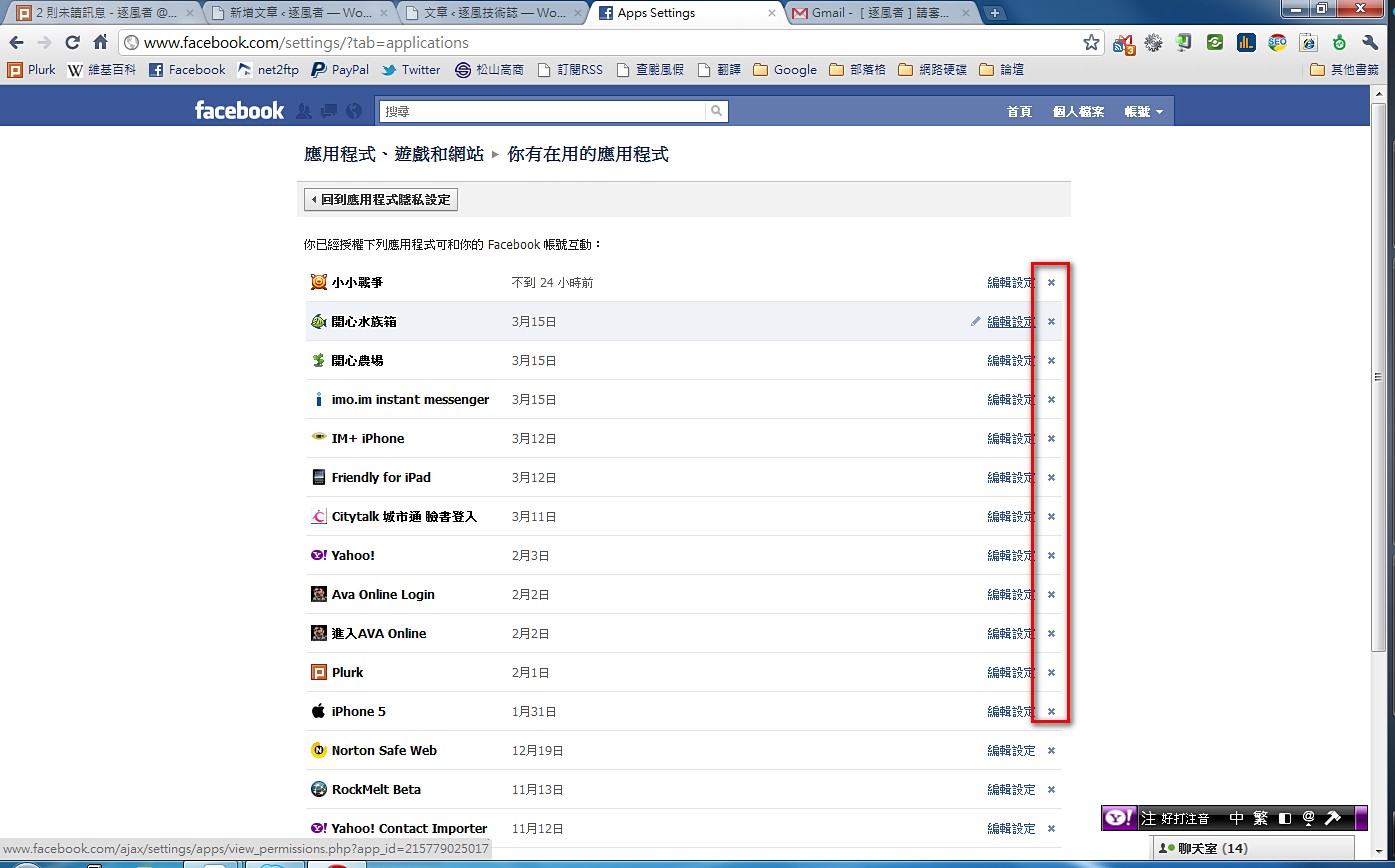Remove the Friendly for iPad app

[x=1051, y=477]
